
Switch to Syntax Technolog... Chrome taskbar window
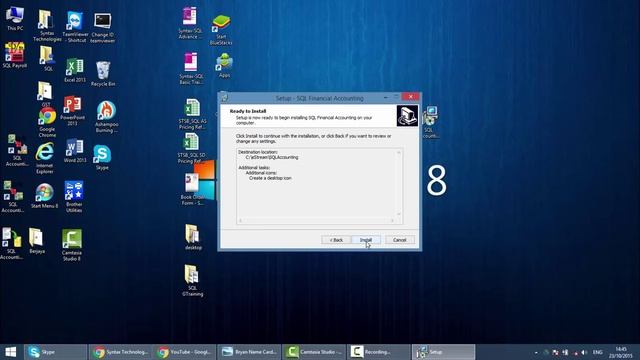tap(120, 352)
